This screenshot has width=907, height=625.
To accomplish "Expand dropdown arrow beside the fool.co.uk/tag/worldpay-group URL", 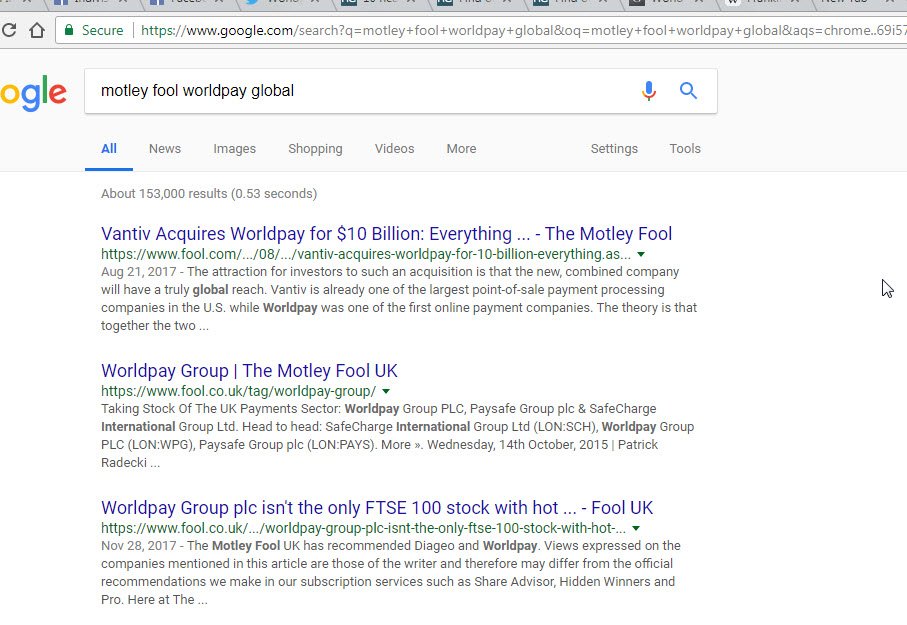I will (x=386, y=392).
